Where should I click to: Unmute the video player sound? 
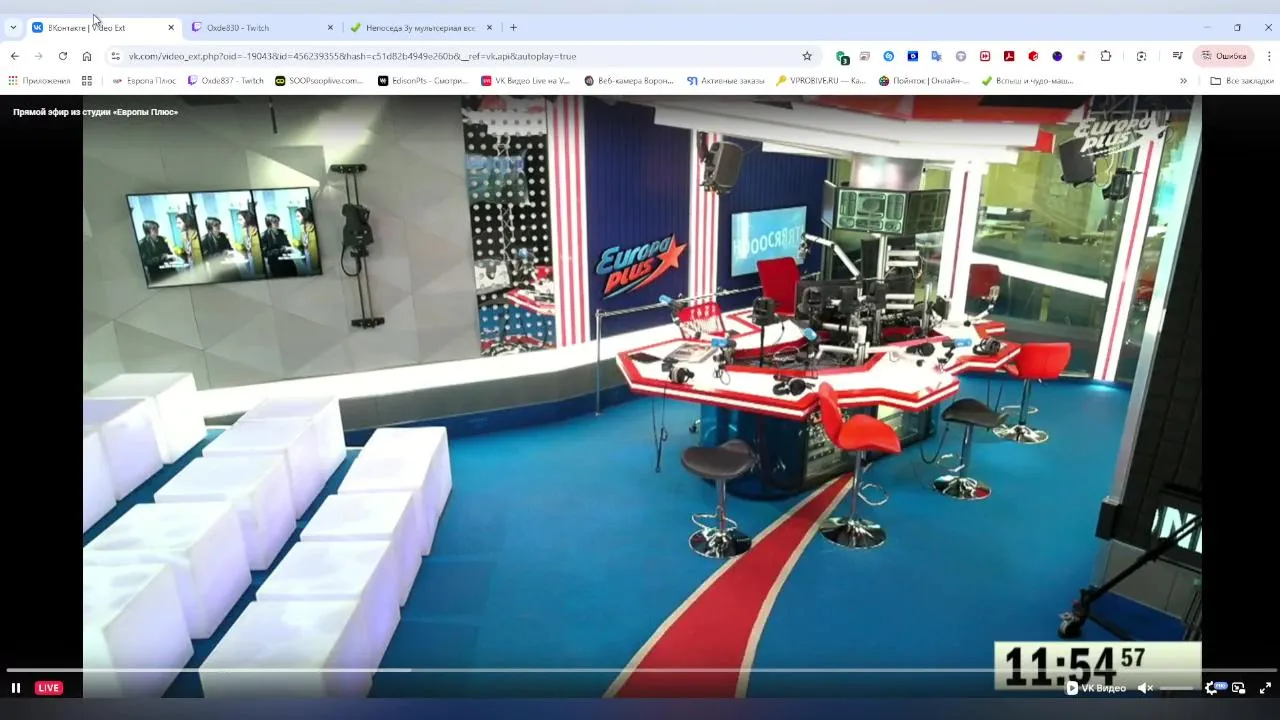1145,688
